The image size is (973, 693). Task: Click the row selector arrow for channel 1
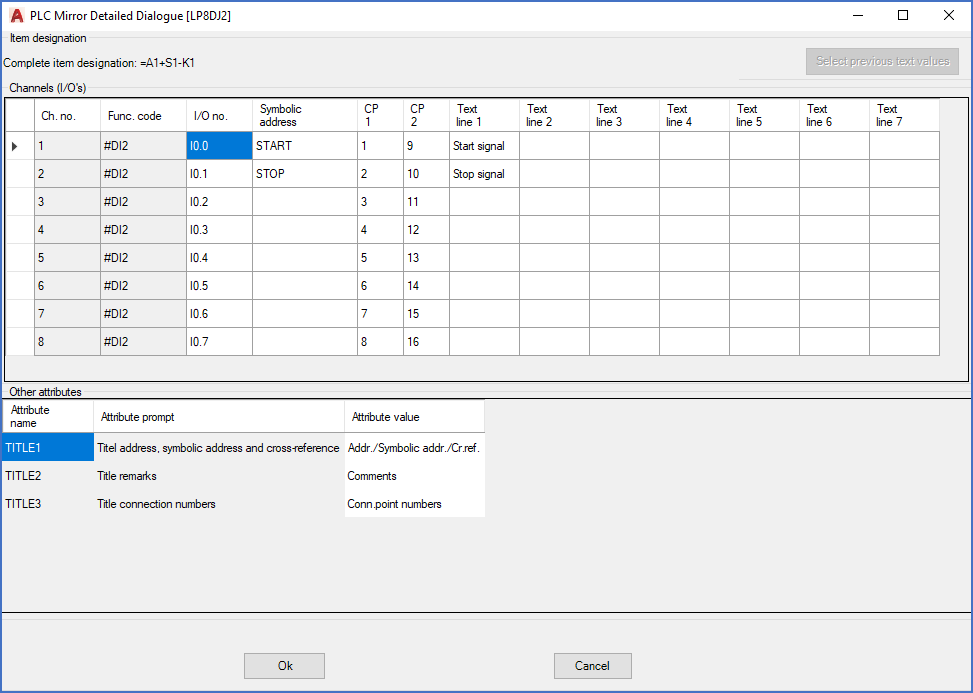coord(17,145)
